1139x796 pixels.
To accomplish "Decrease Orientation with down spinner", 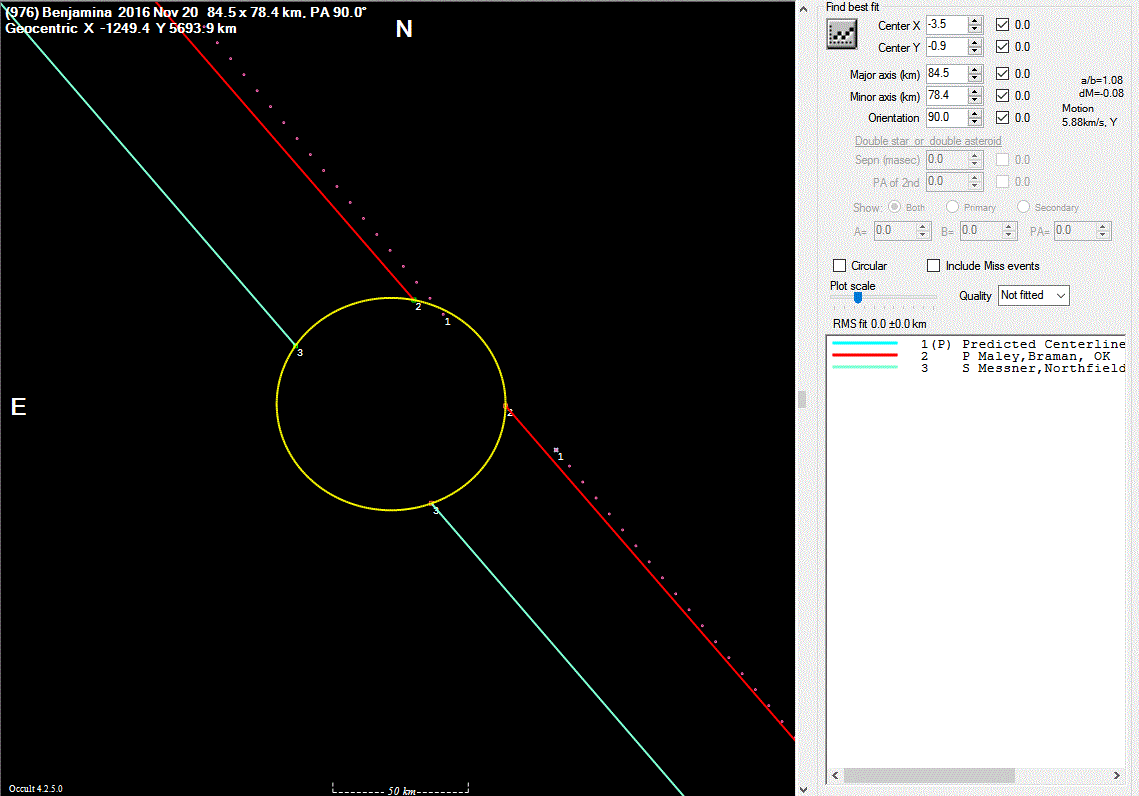I will [975, 121].
